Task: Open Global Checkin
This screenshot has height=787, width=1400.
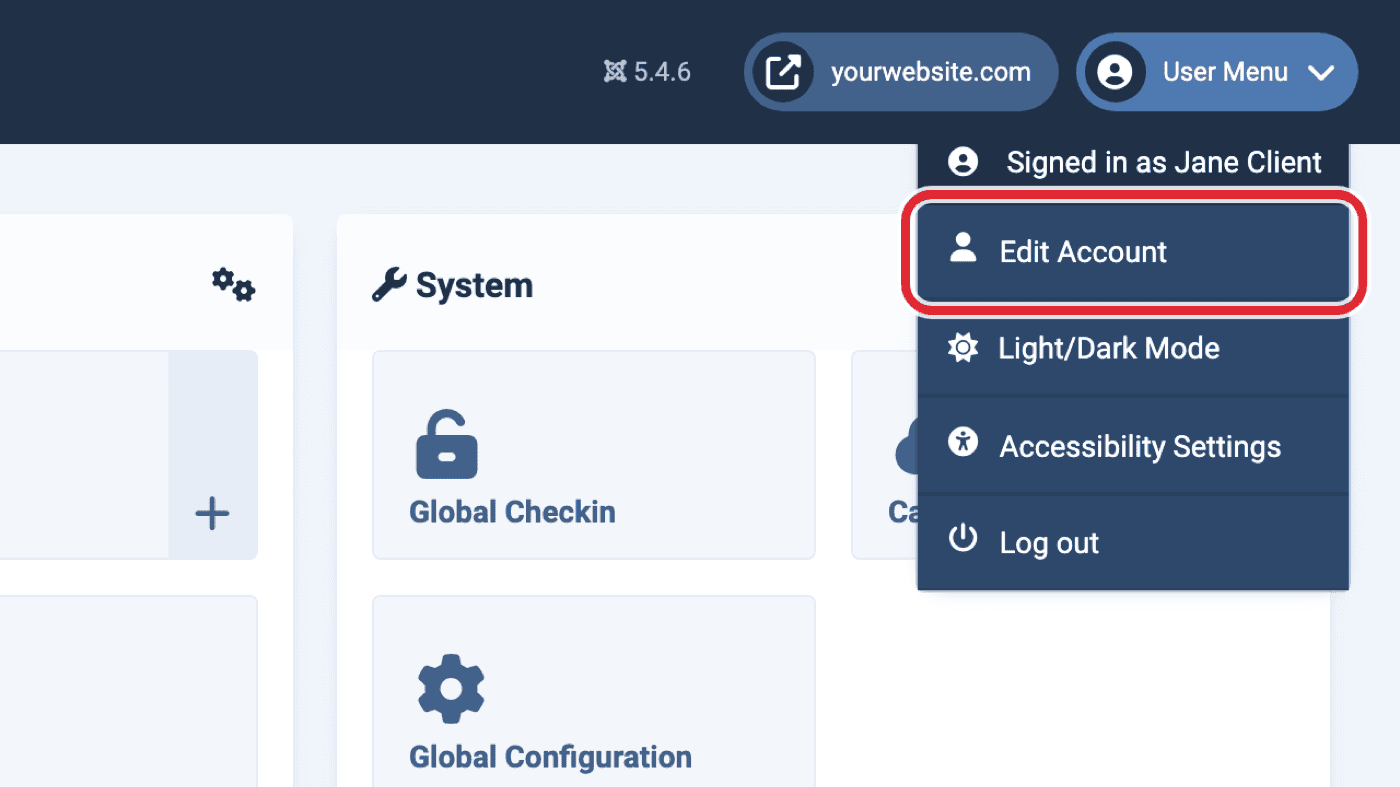Action: pyautogui.click(x=594, y=455)
